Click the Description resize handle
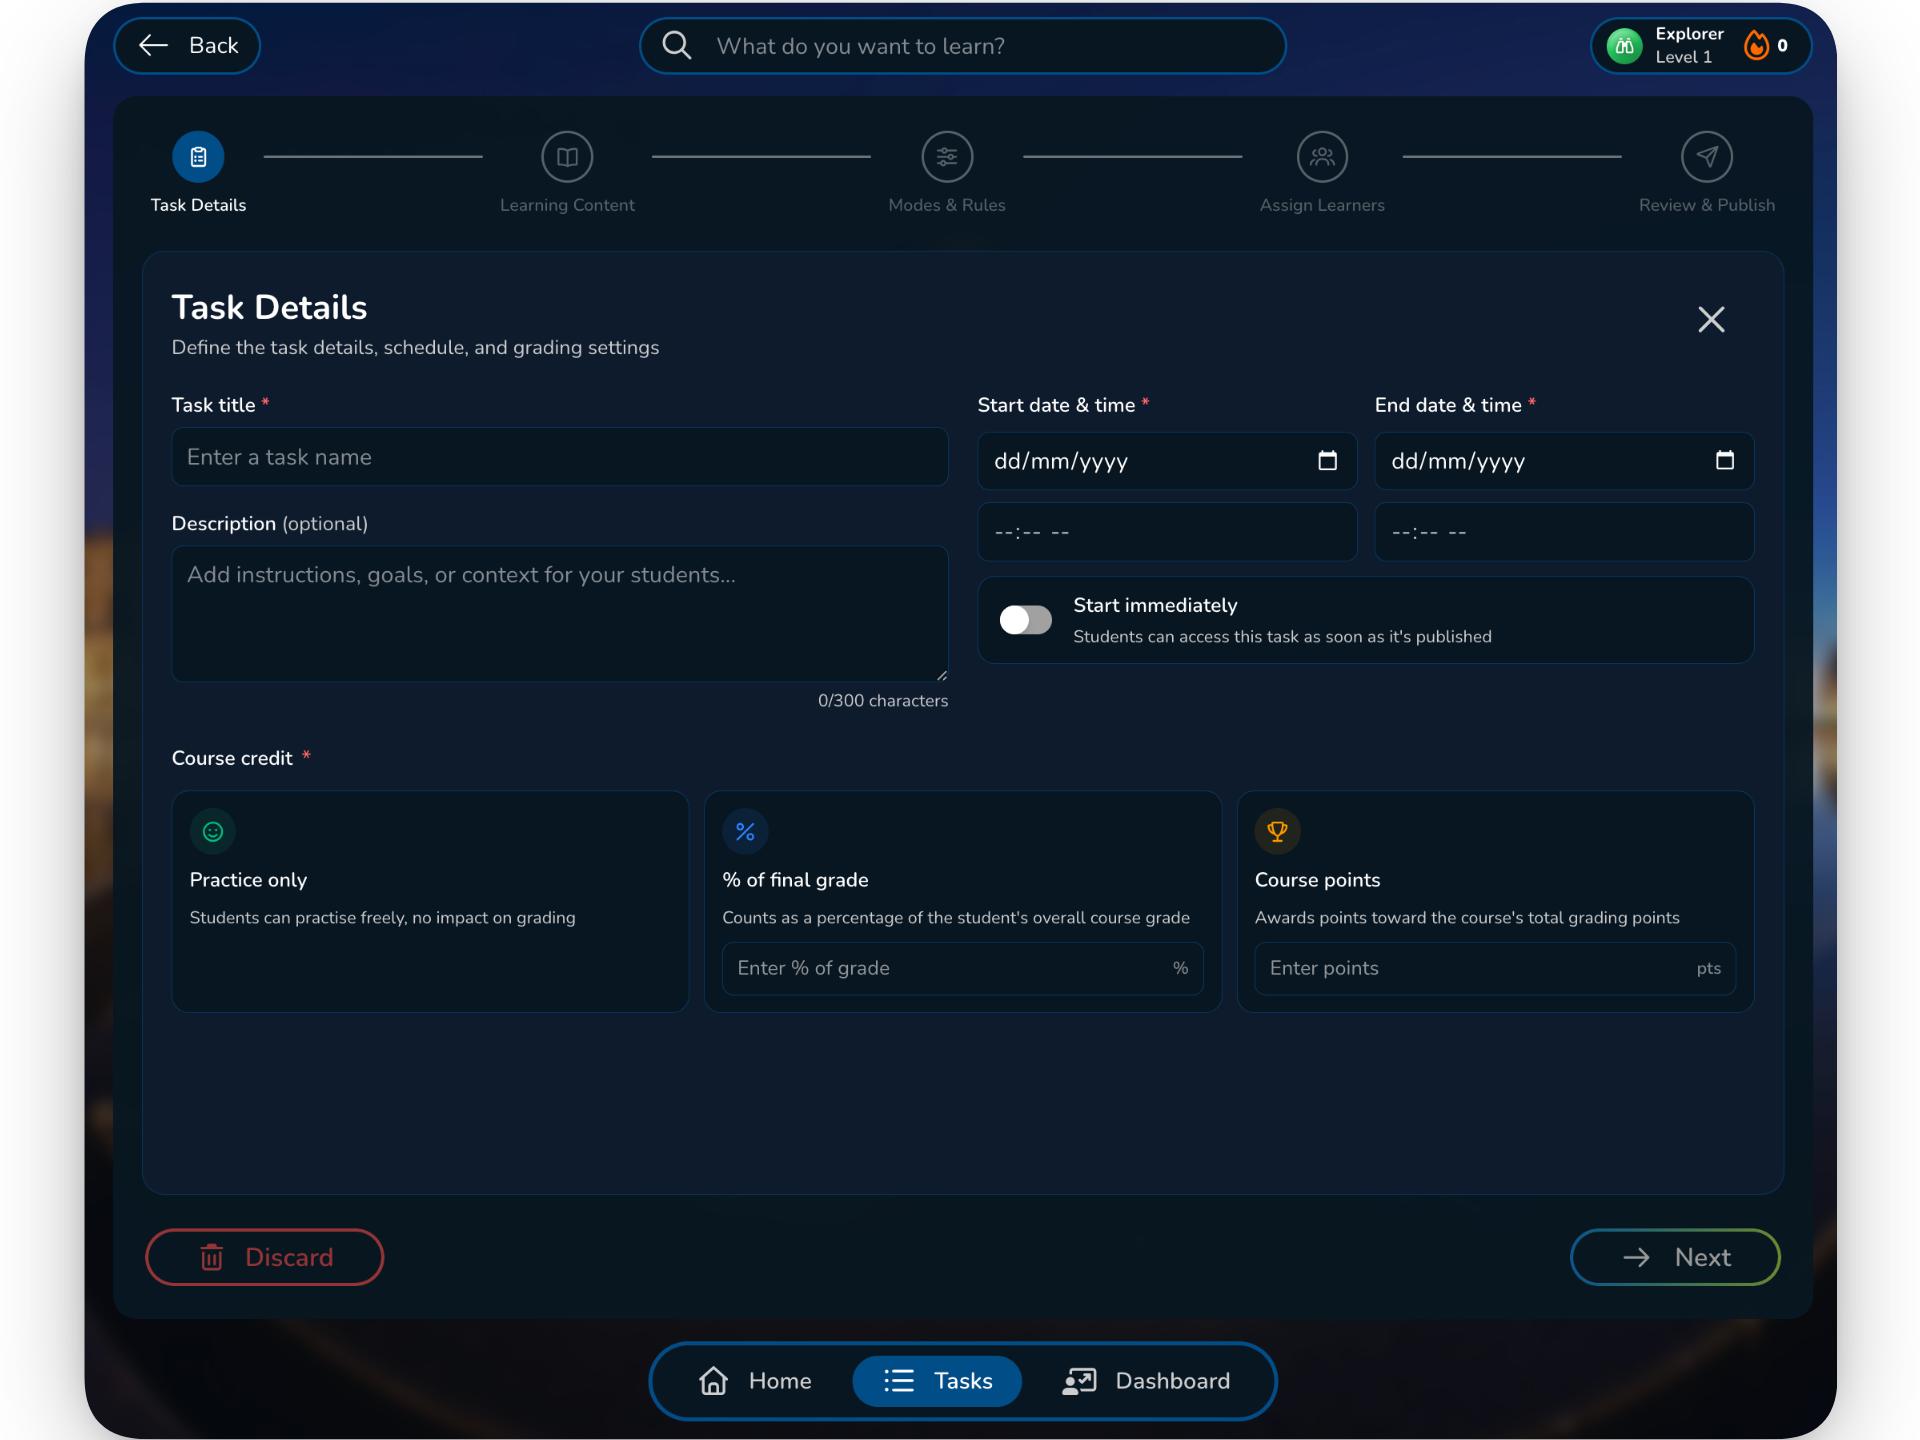Image resolution: width=1920 pixels, height=1440 pixels. point(941,675)
